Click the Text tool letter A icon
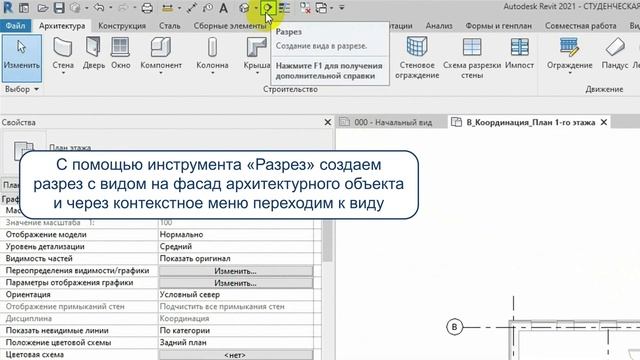This screenshot has width=640, height=360. (x=223, y=8)
